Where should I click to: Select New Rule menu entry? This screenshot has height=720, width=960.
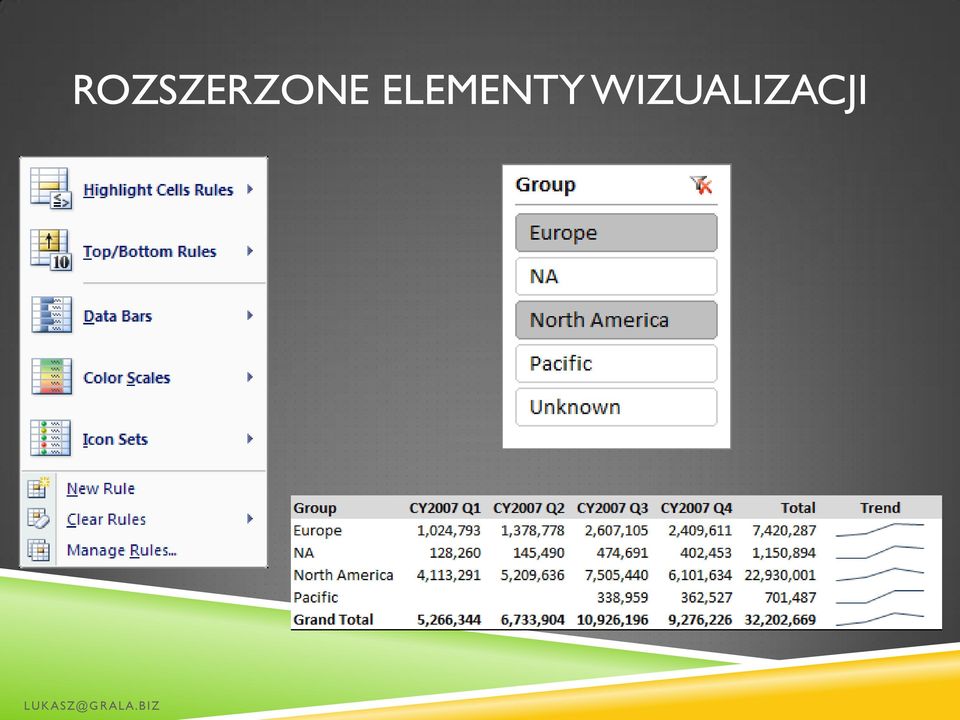[x=144, y=488]
